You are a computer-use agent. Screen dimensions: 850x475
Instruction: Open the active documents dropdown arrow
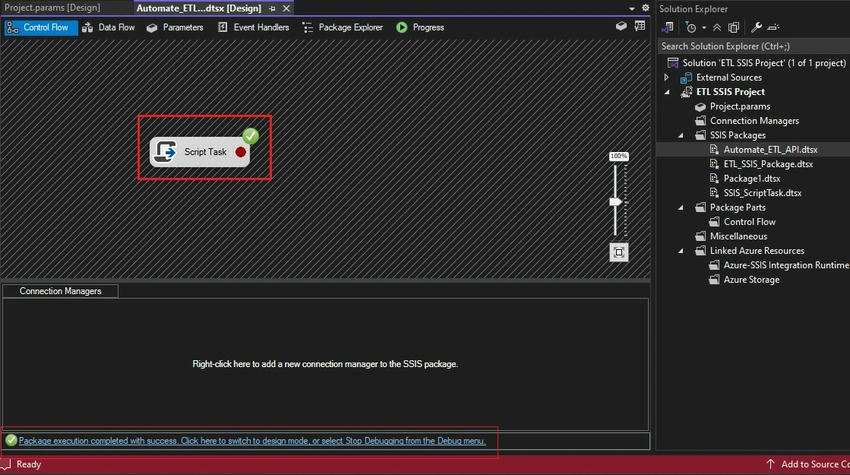[632, 9]
